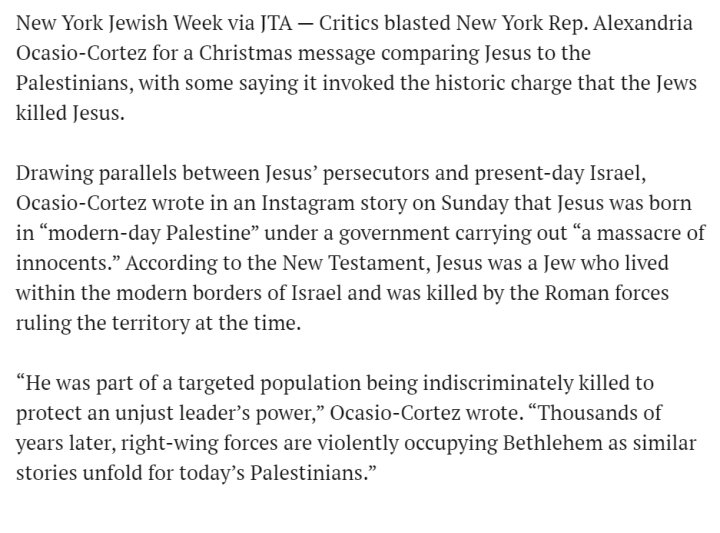Click the name "Alexandria" in first line
The image size is (720, 533).
(x=643, y=23)
